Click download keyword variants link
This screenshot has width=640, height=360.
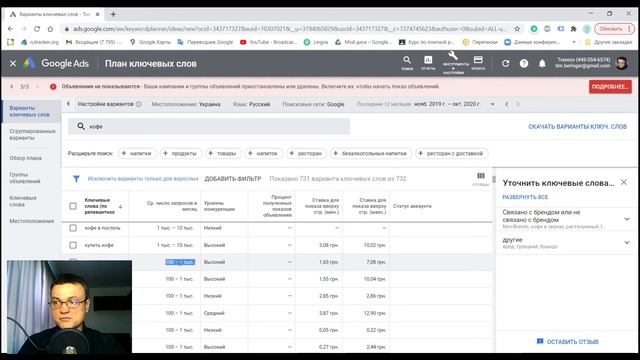[577, 127]
